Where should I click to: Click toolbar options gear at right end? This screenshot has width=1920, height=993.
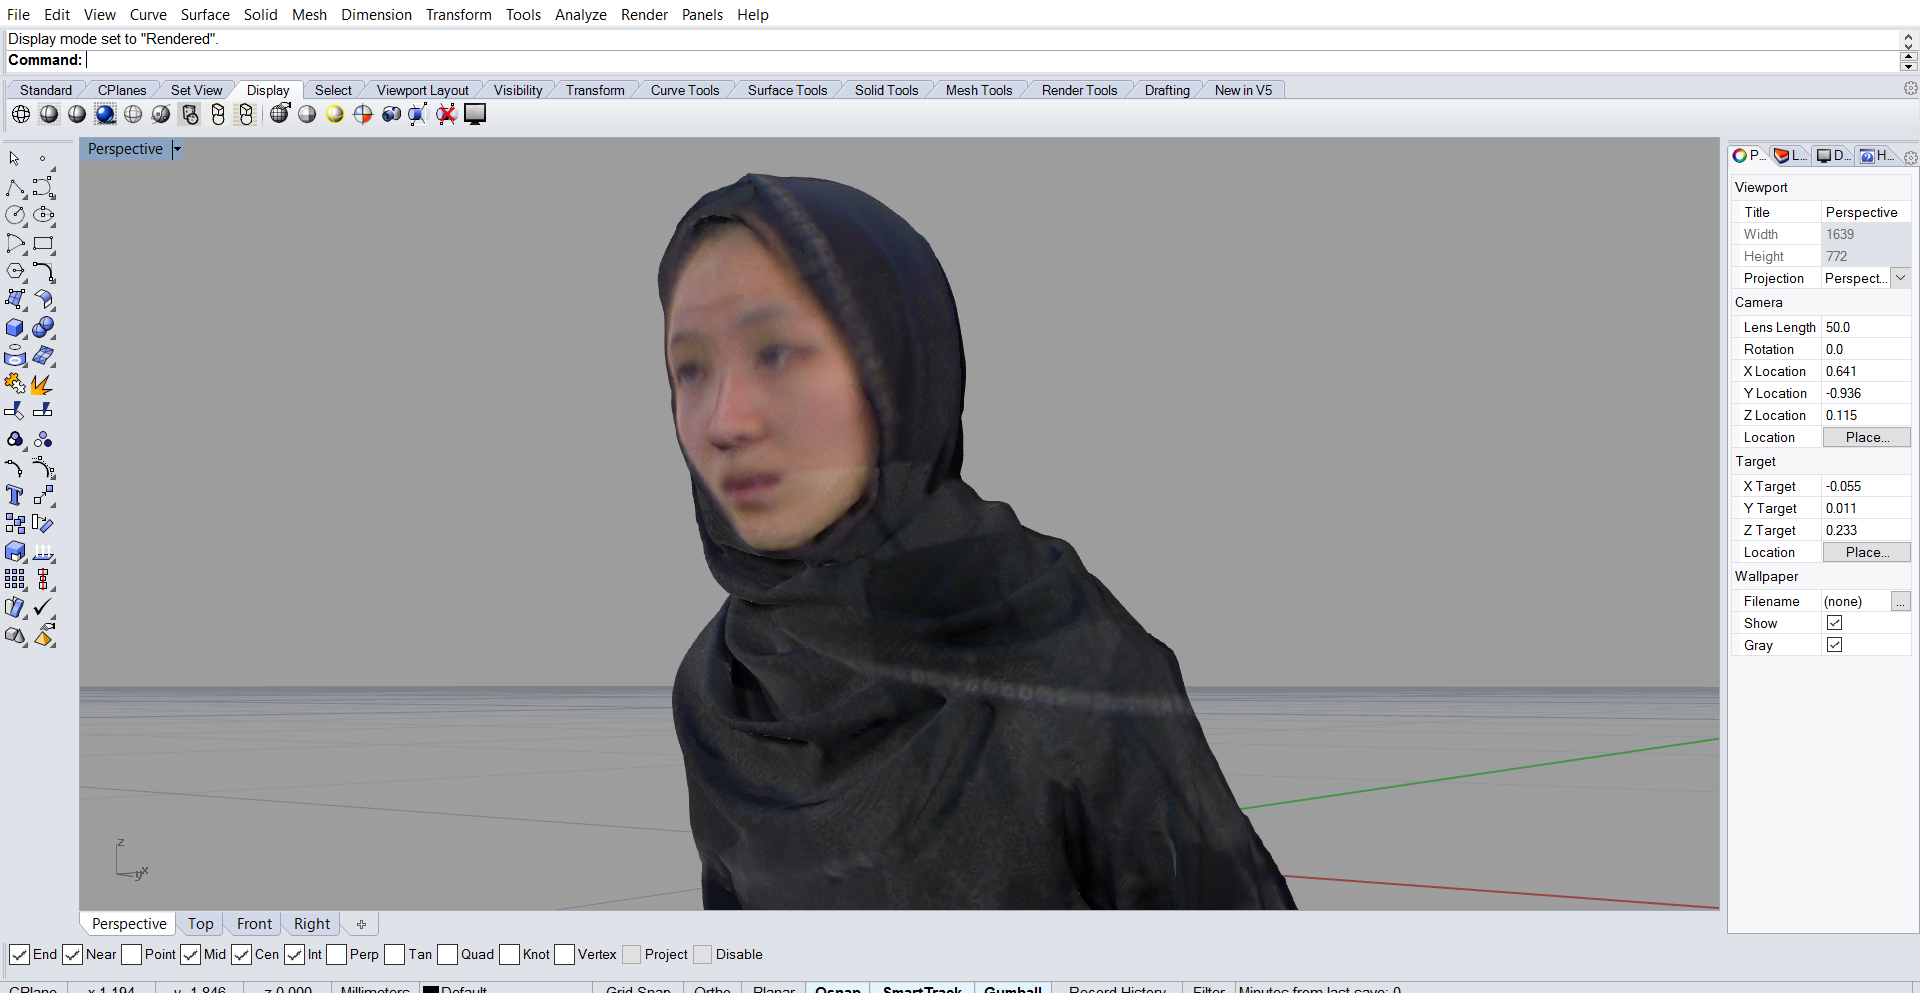click(x=1910, y=88)
